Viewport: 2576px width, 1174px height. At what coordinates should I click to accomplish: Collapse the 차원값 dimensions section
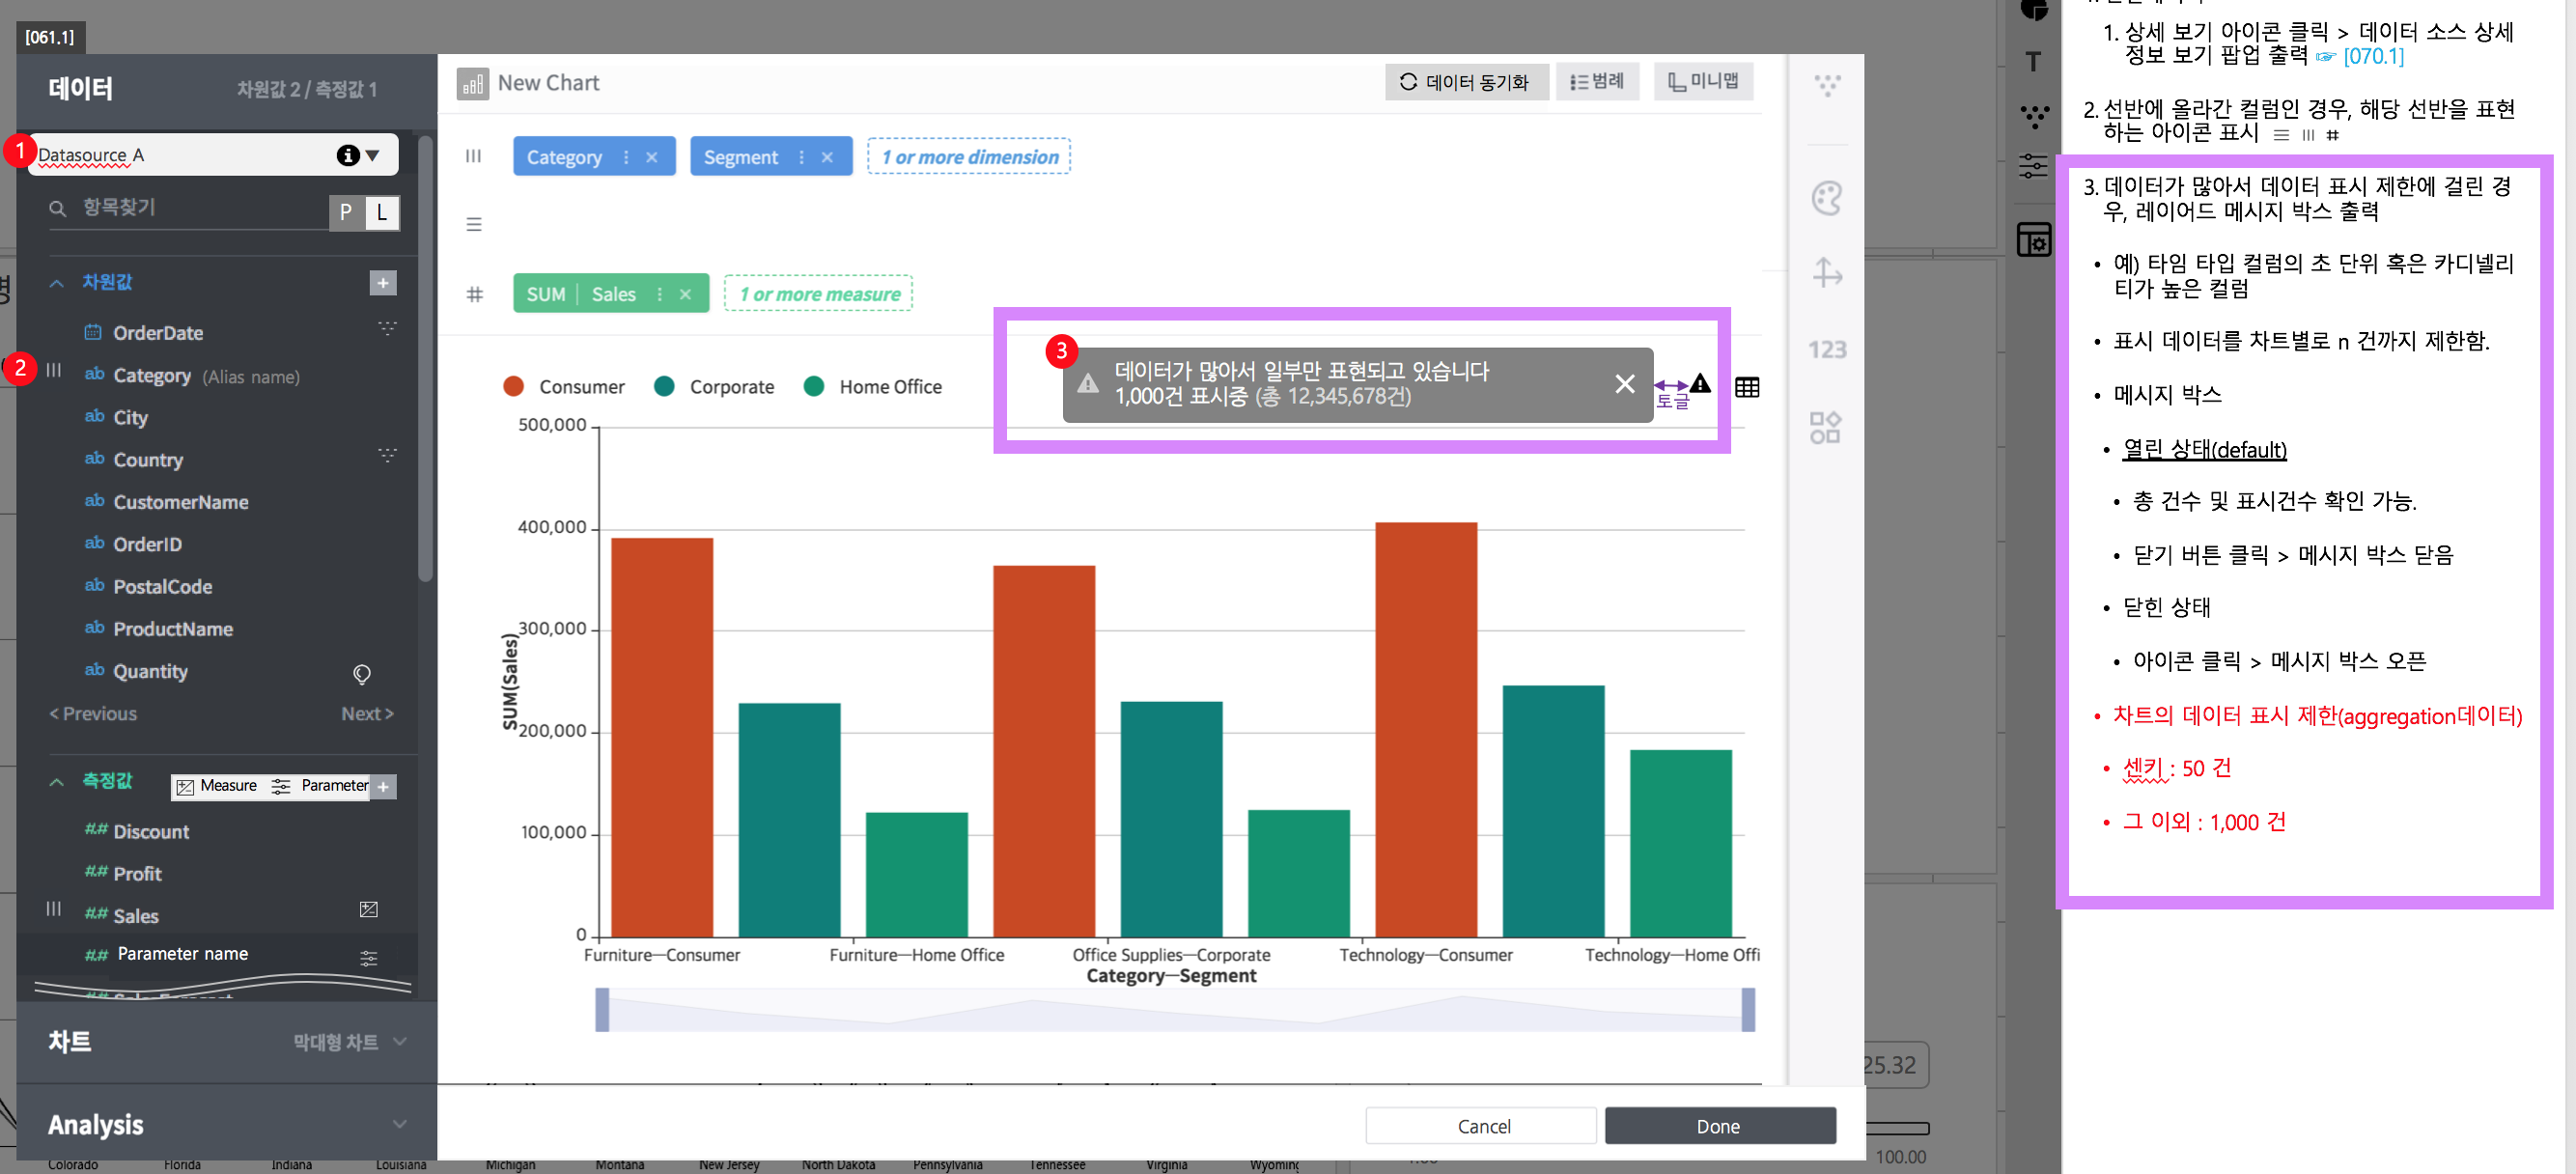pos(56,283)
